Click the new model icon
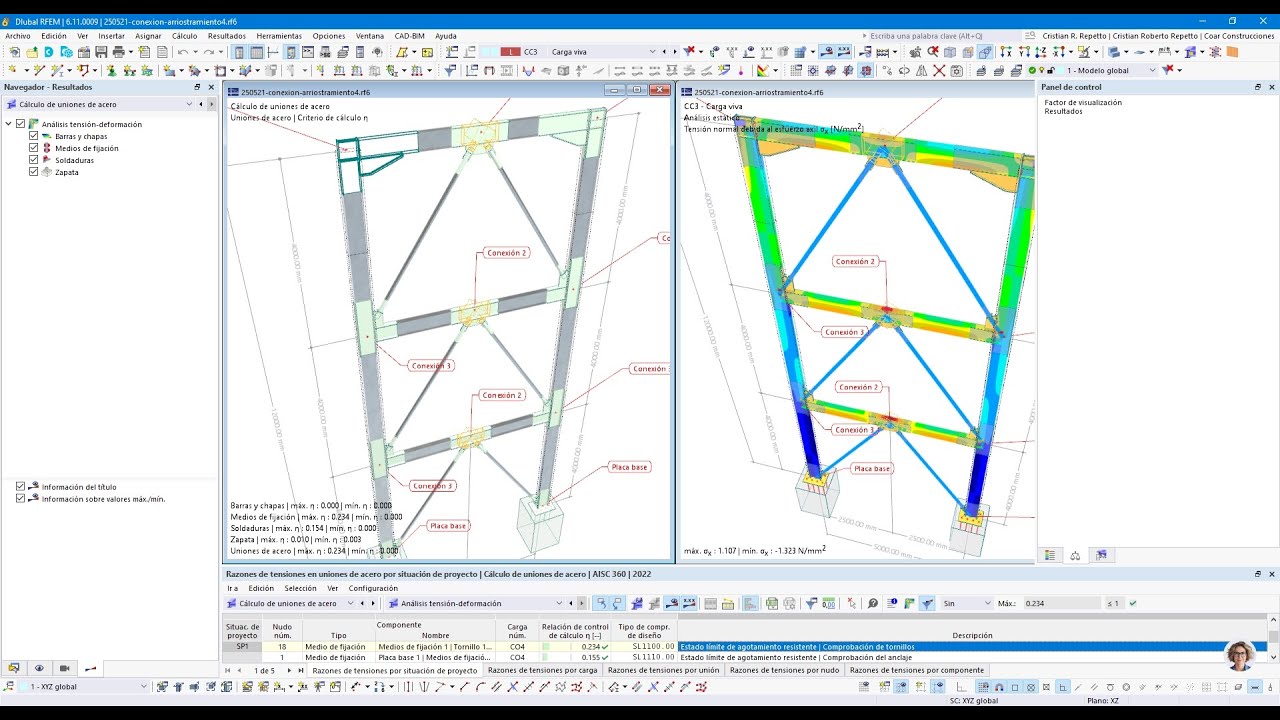 [14, 52]
